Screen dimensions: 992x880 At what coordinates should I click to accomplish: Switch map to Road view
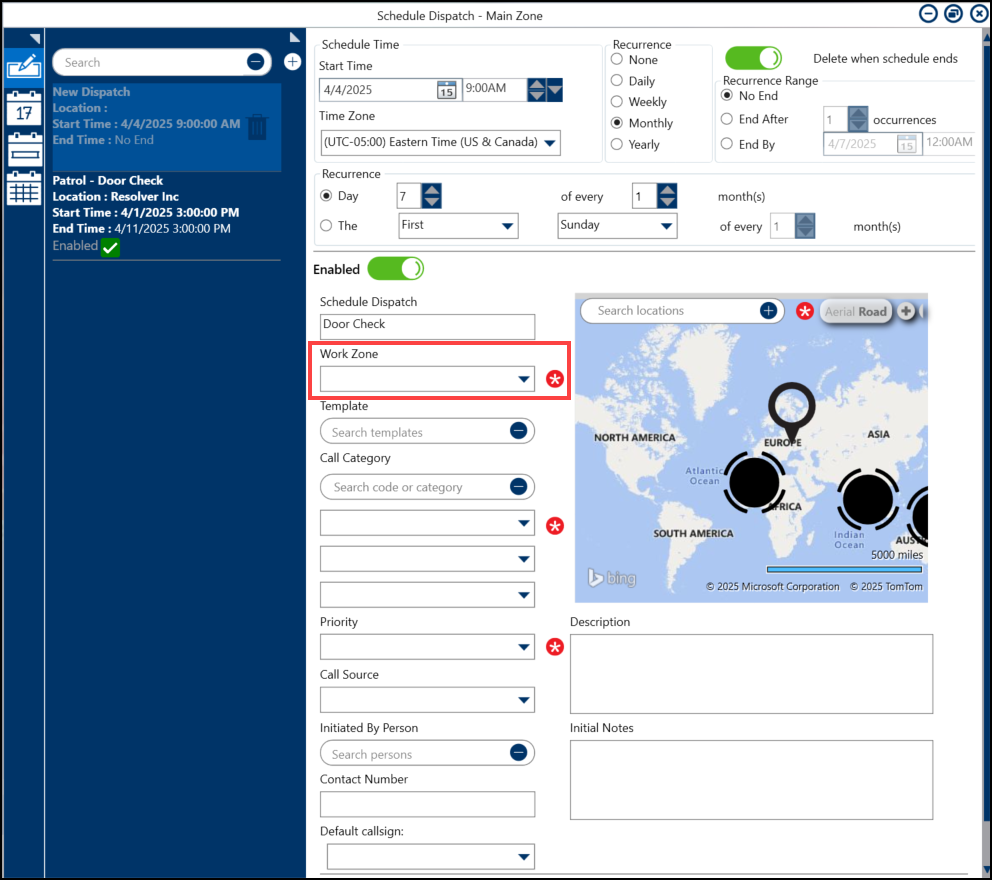click(x=873, y=312)
